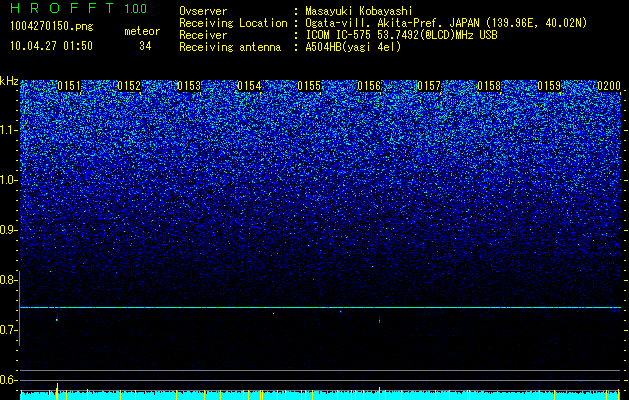Click the cyan signal level bar at bottom
This screenshot has height=400, width=629.
coord(320,395)
